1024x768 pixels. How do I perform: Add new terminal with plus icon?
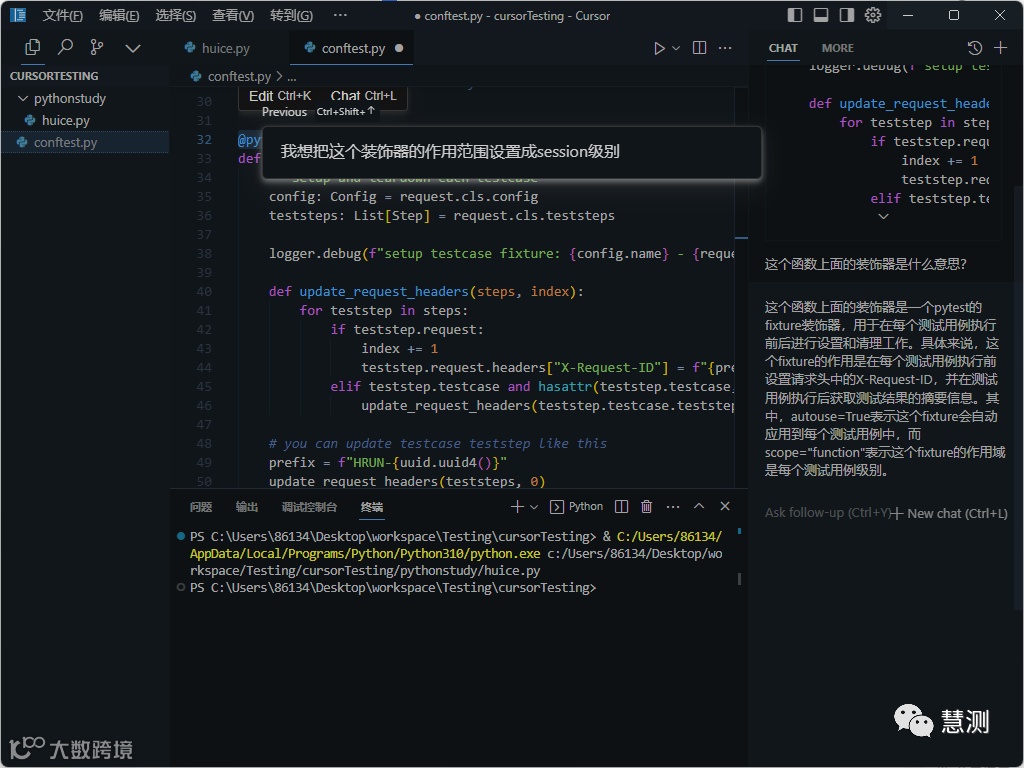pyautogui.click(x=517, y=506)
